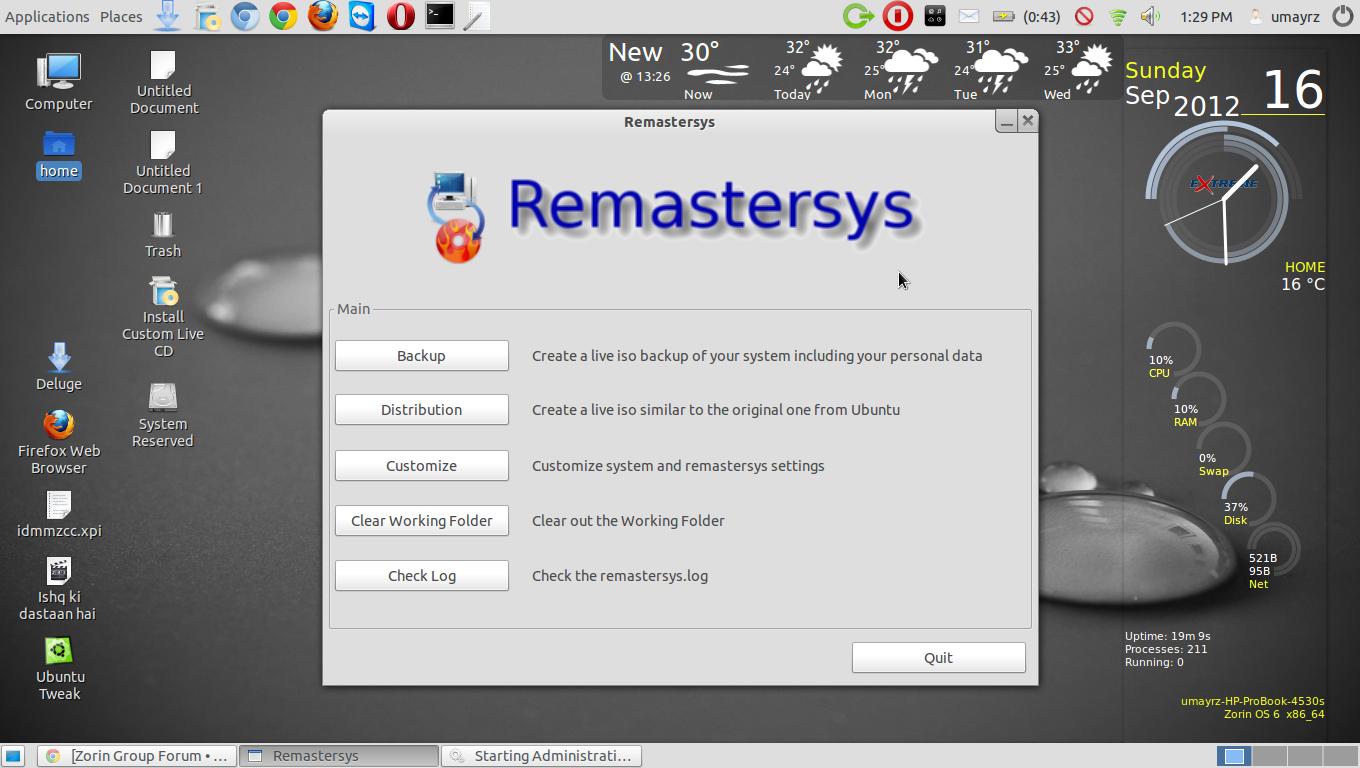Open TeamViewer from the top panel
This screenshot has width=1360, height=768.
pyautogui.click(x=362, y=16)
